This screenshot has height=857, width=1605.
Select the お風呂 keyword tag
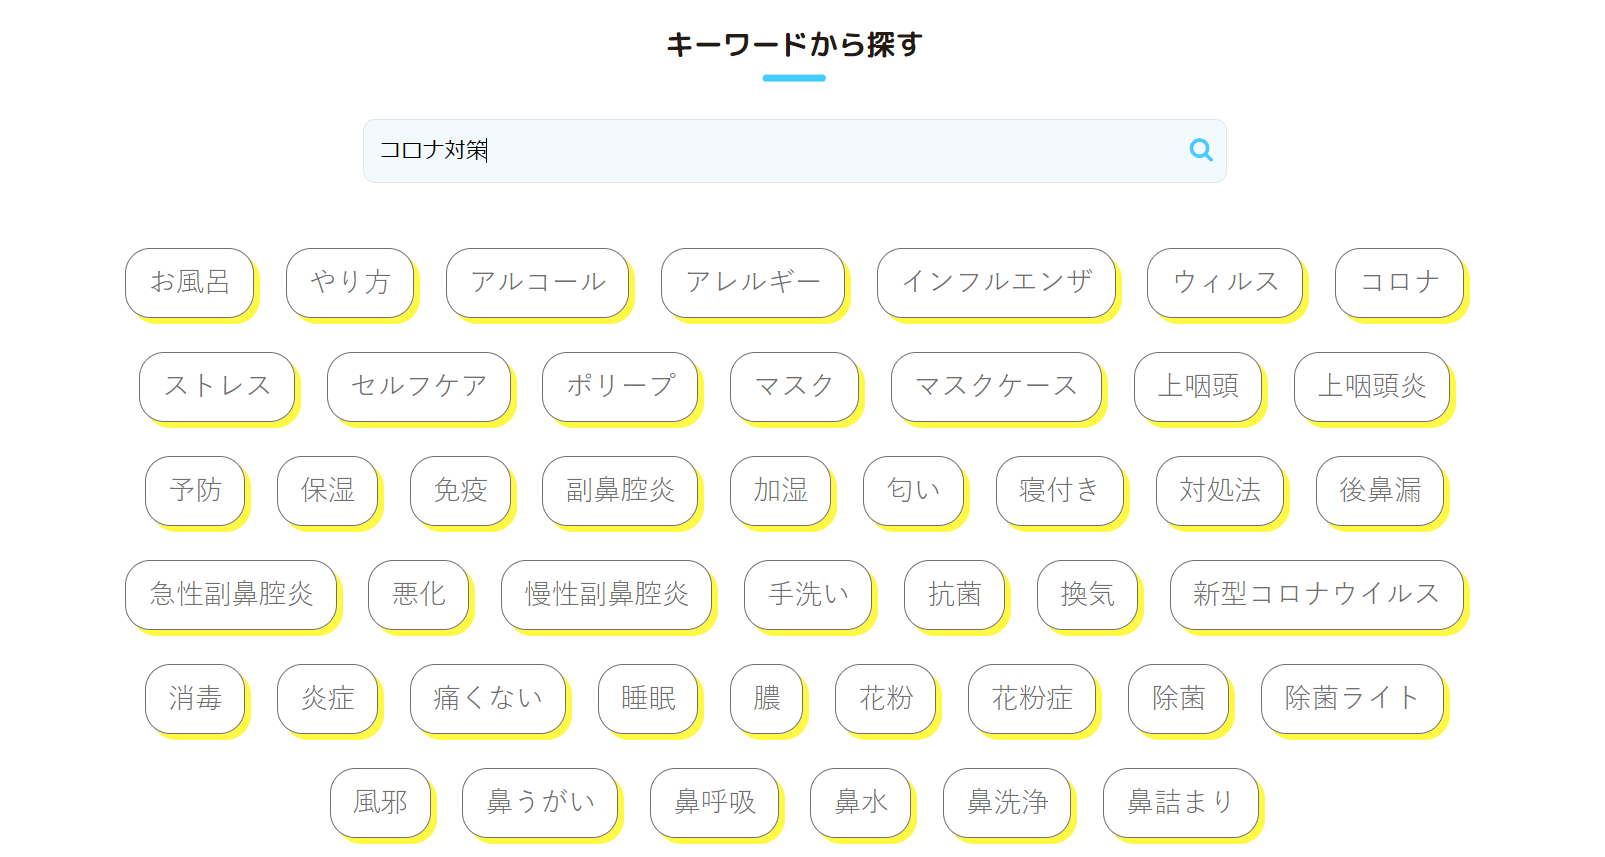190,283
